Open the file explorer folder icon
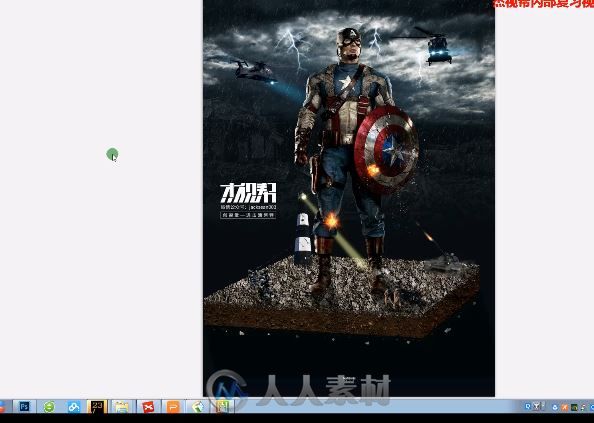Viewport: 594px width, 423px height. (x=122, y=407)
